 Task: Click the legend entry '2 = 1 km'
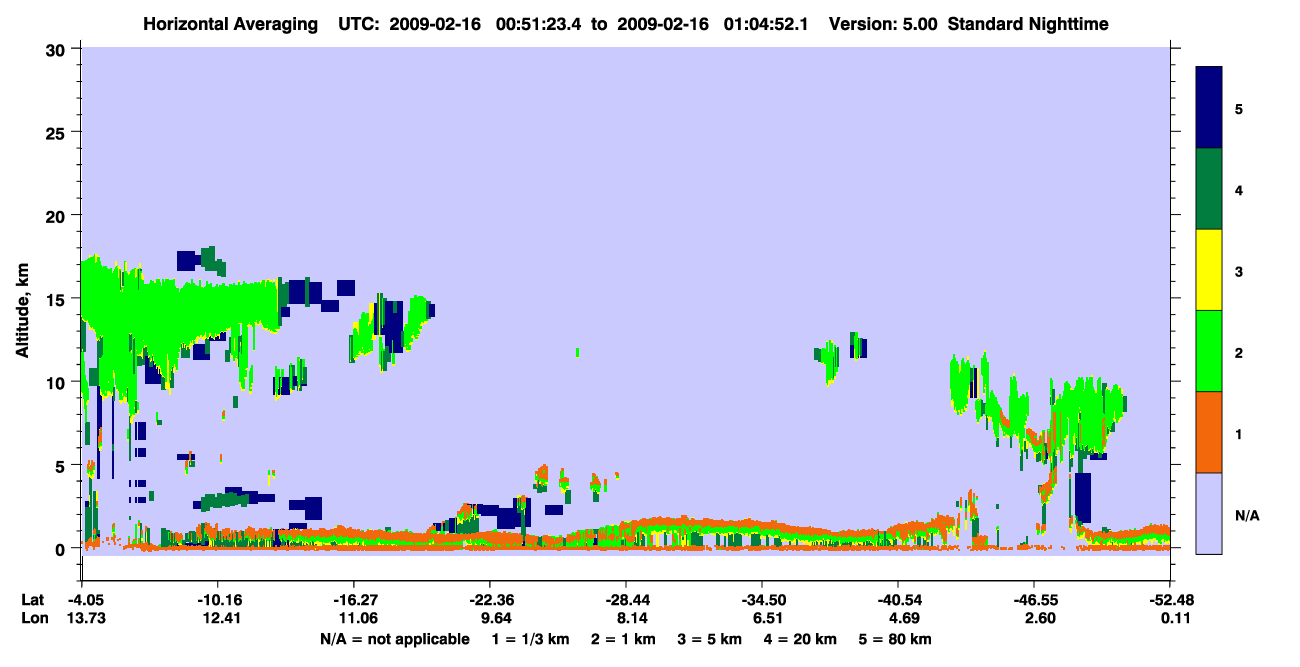coord(622,639)
